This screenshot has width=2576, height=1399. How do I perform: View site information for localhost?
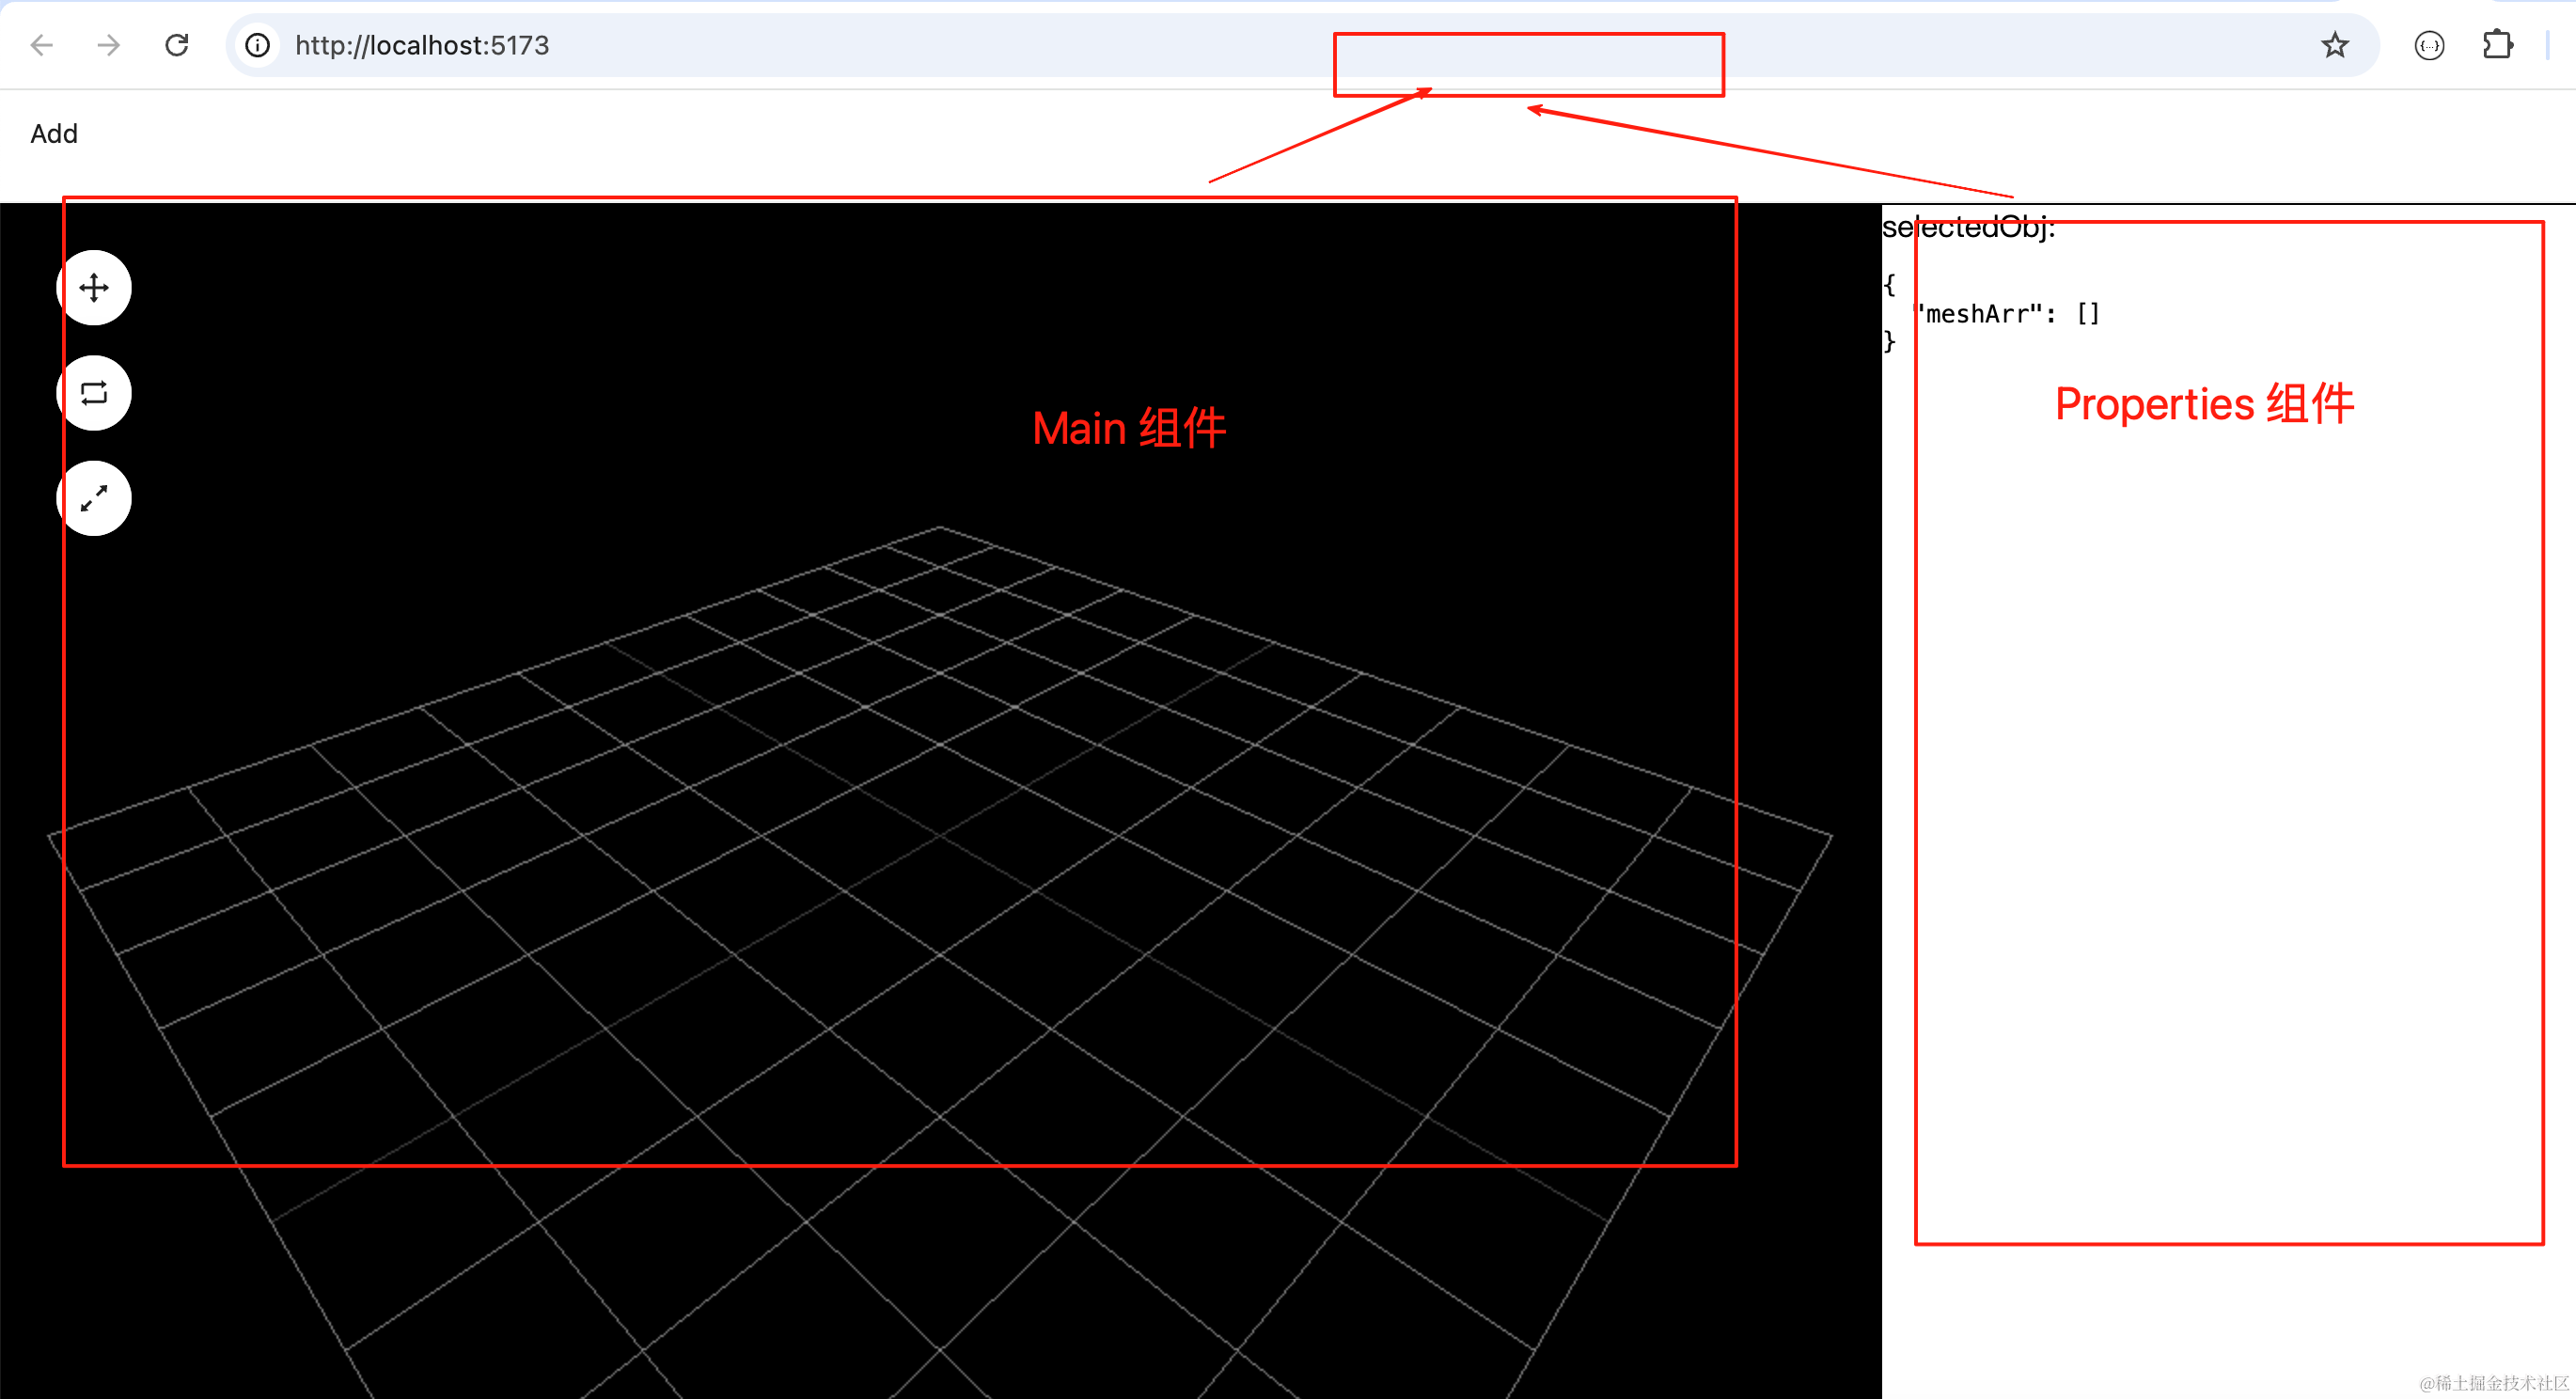click(258, 45)
